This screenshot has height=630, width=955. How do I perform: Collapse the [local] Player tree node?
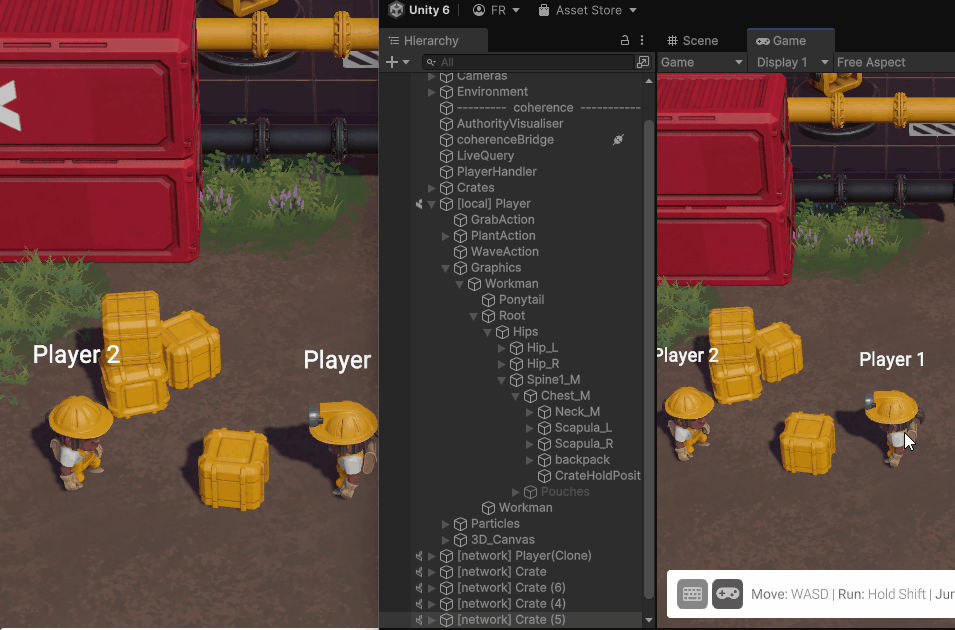pyautogui.click(x=432, y=204)
